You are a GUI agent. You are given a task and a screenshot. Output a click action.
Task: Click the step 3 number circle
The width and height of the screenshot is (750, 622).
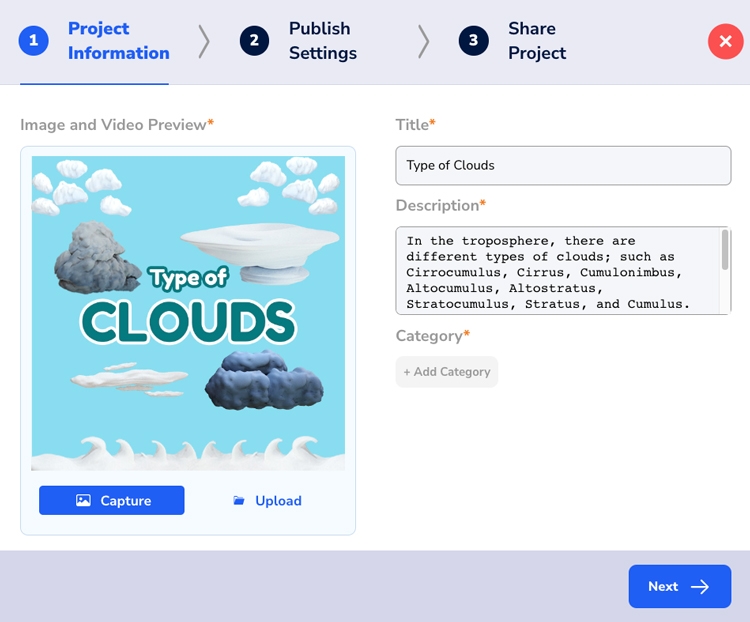tap(473, 41)
